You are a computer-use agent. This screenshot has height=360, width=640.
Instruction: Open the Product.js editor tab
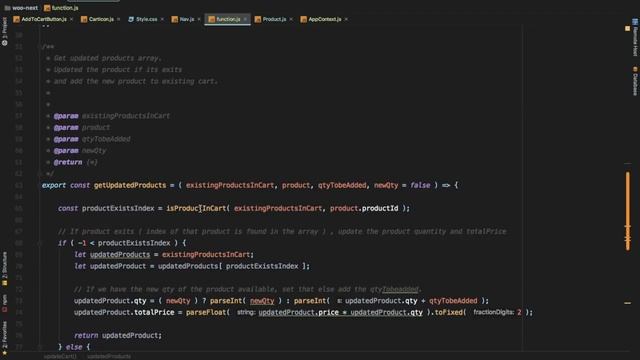pos(273,19)
